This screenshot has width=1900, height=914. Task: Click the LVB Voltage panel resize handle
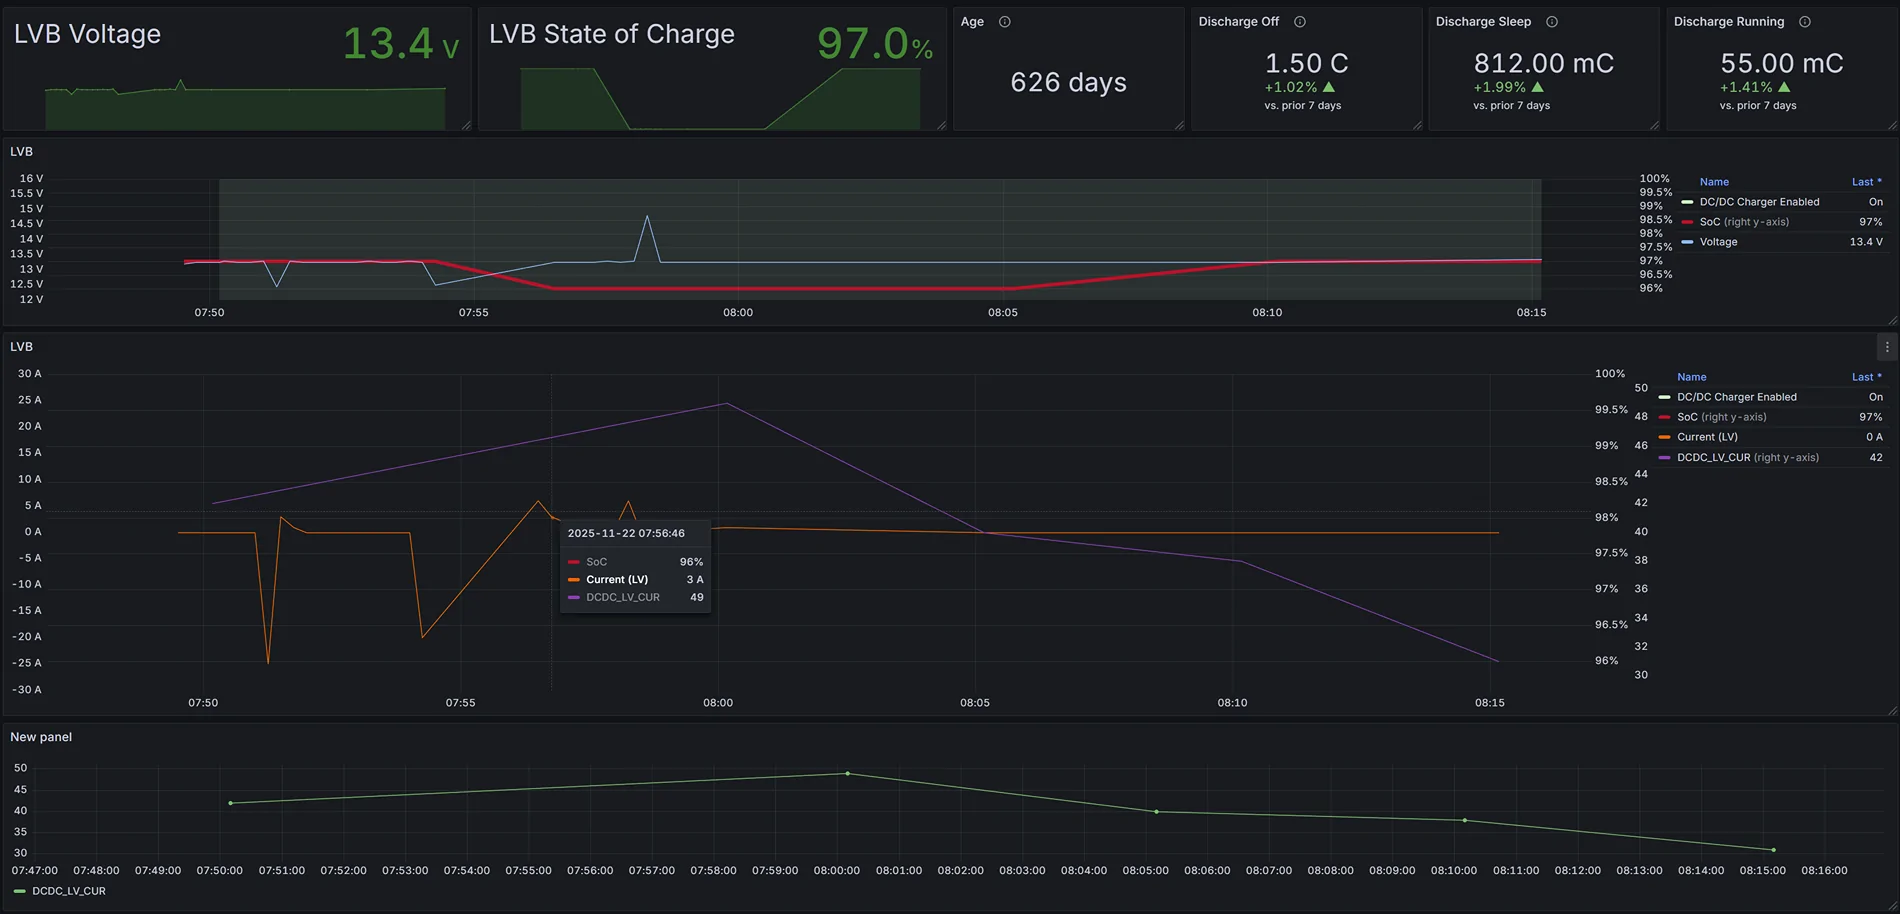(x=466, y=125)
